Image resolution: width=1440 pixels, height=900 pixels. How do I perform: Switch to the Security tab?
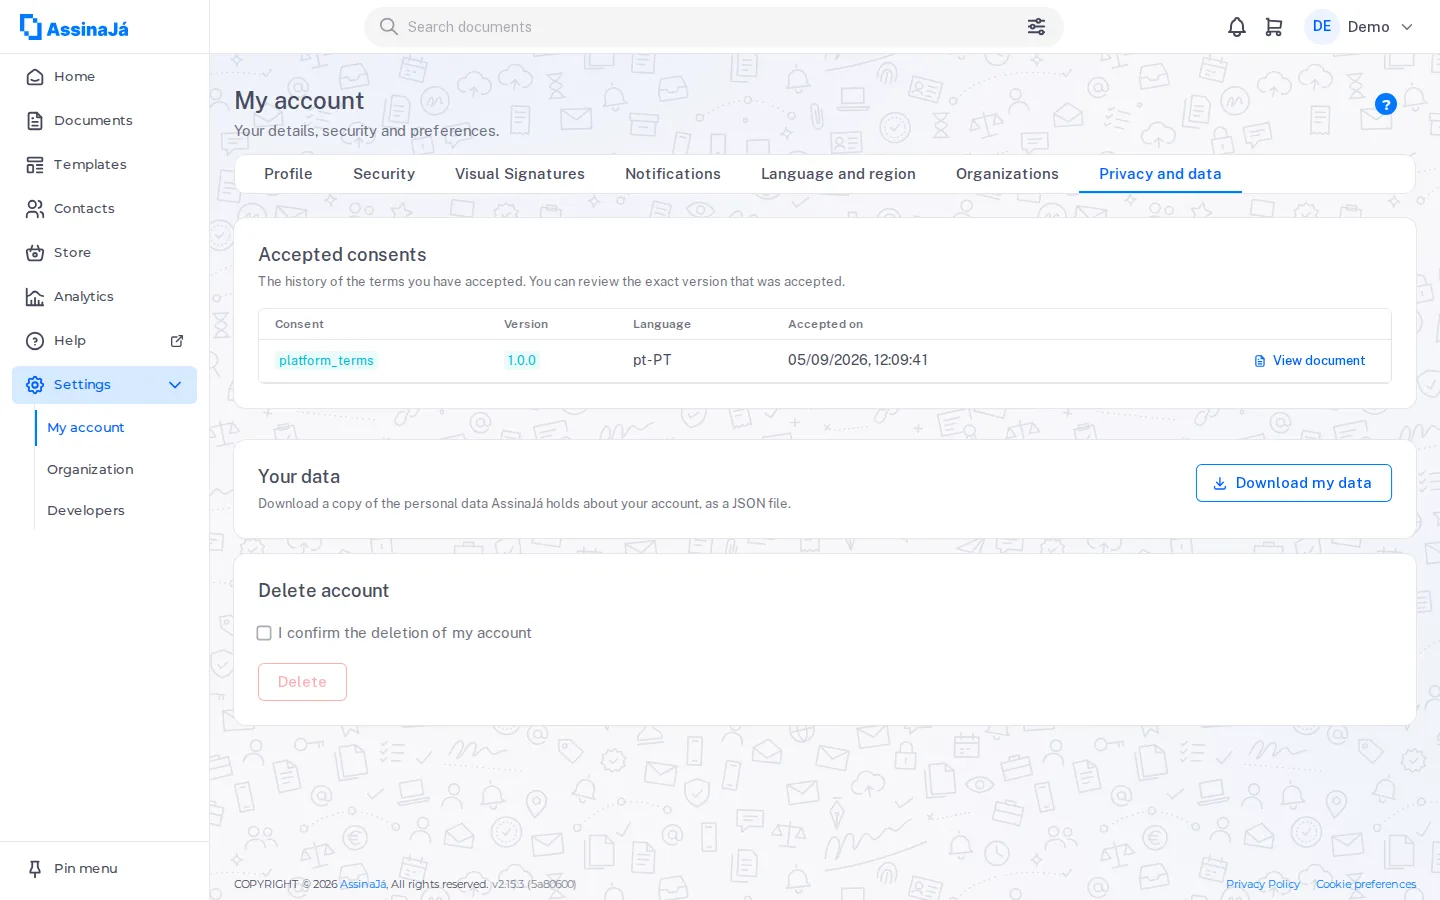tap(384, 174)
